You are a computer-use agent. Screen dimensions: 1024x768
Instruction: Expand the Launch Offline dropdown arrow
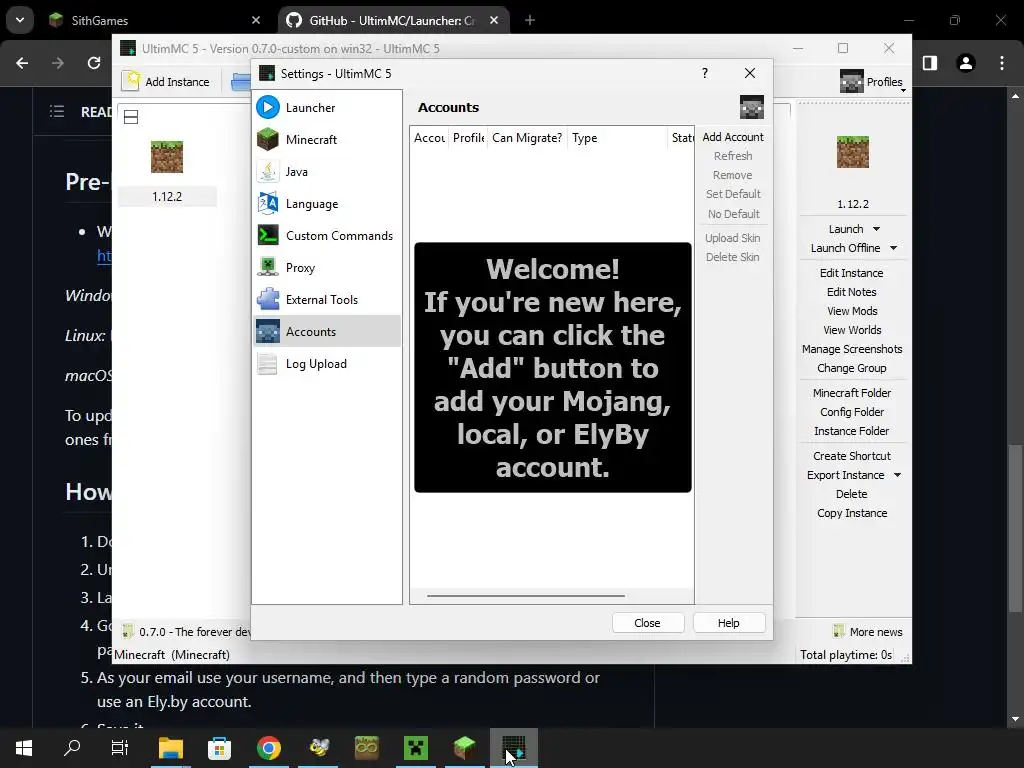893,248
